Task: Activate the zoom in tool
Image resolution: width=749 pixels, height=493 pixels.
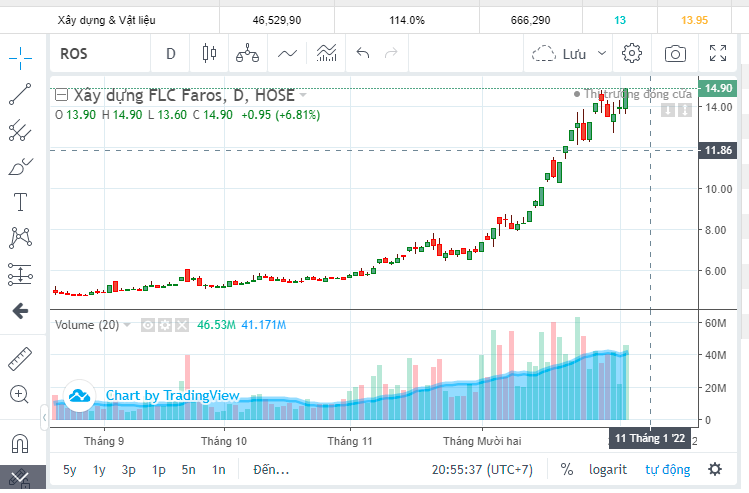Action: click(x=20, y=395)
